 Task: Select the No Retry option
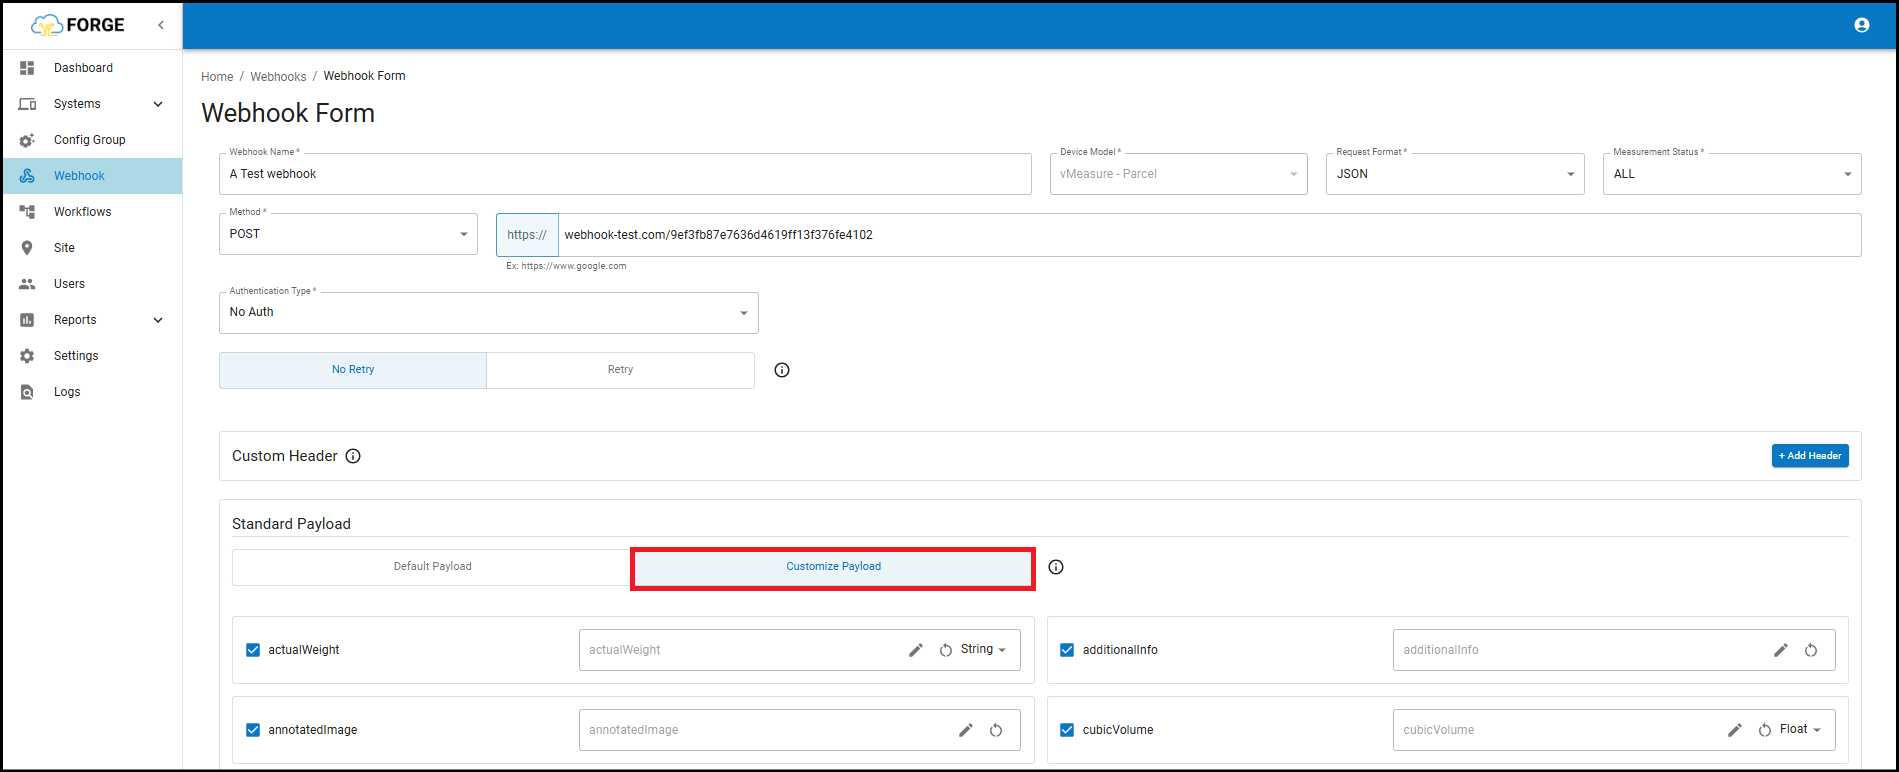(x=353, y=370)
